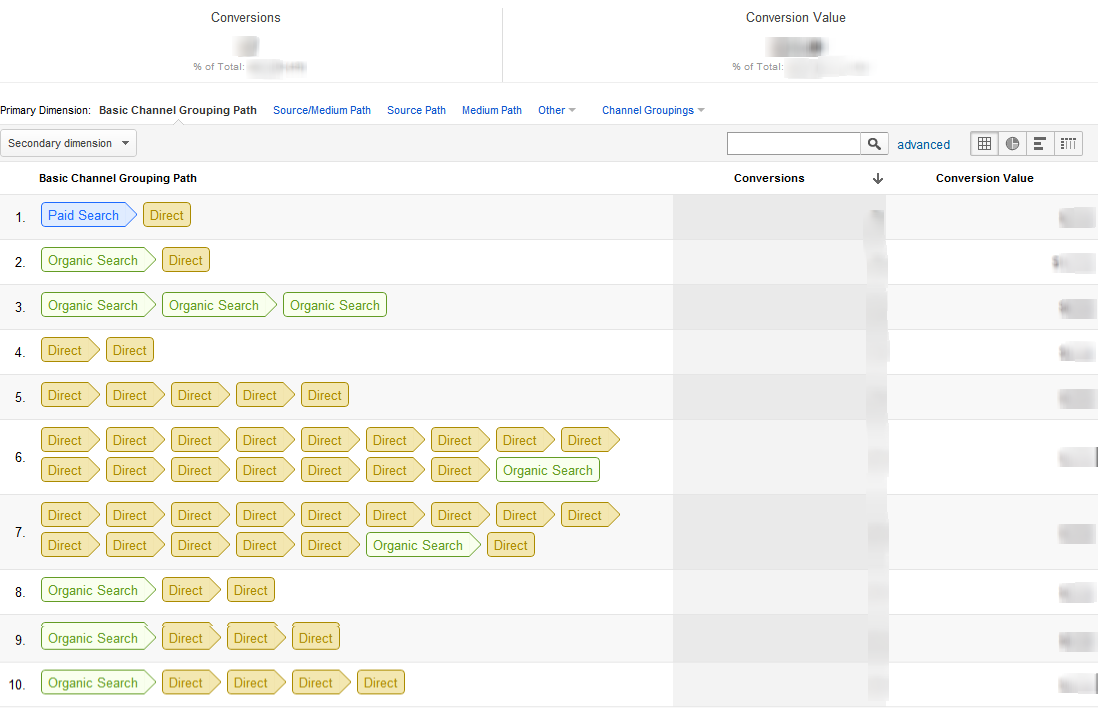Viewport: 1098px width, 710px height.
Task: Select the Basic Channel Grouping Path dimension
Action: point(178,110)
